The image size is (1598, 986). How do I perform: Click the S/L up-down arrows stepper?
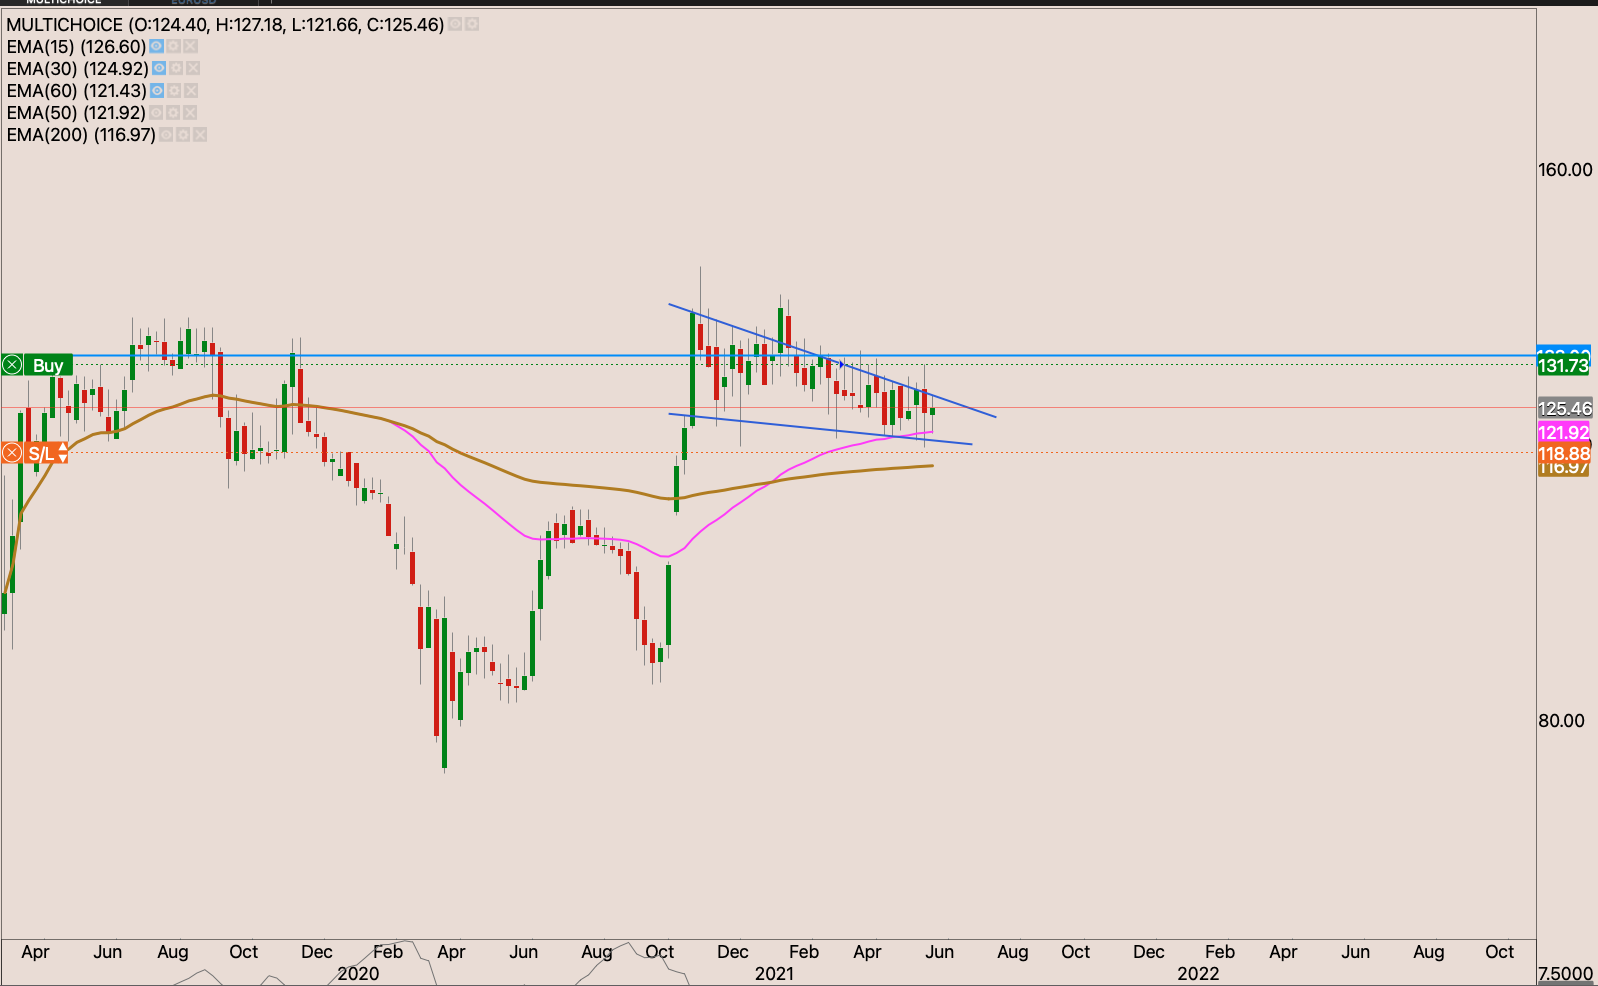(x=63, y=454)
